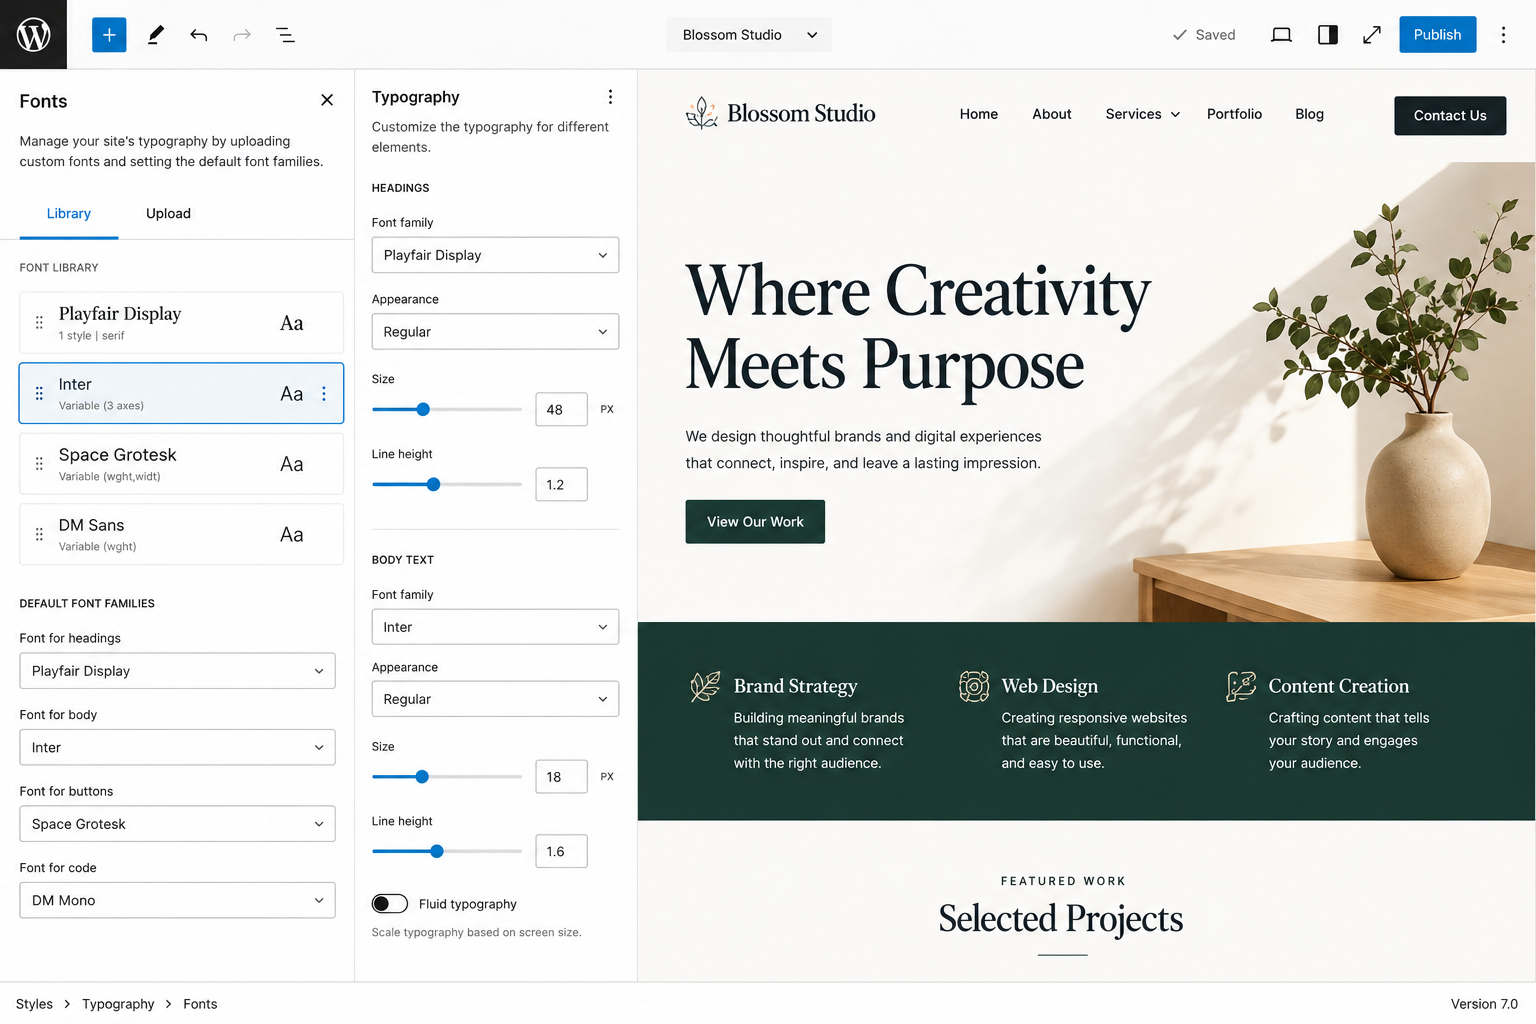
Task: Click the View Our Work button
Action: point(755,522)
